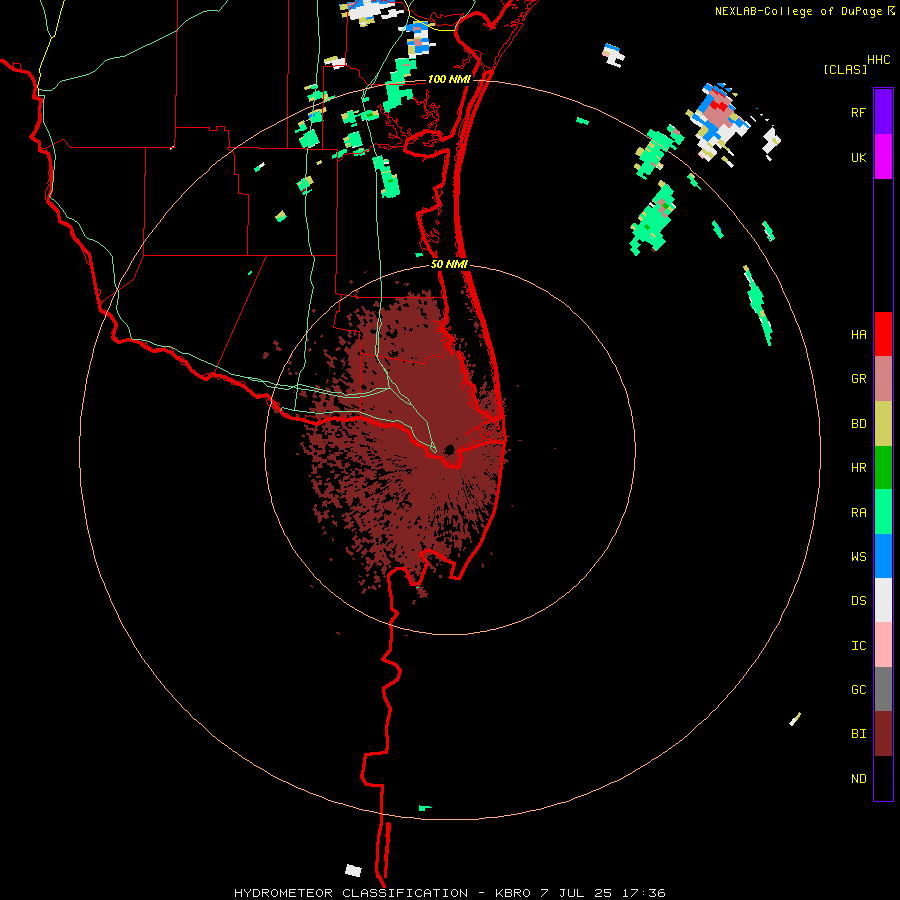900x900 pixels.
Task: Click the NEXLAB-College of DuPage text
Action: tap(798, 11)
